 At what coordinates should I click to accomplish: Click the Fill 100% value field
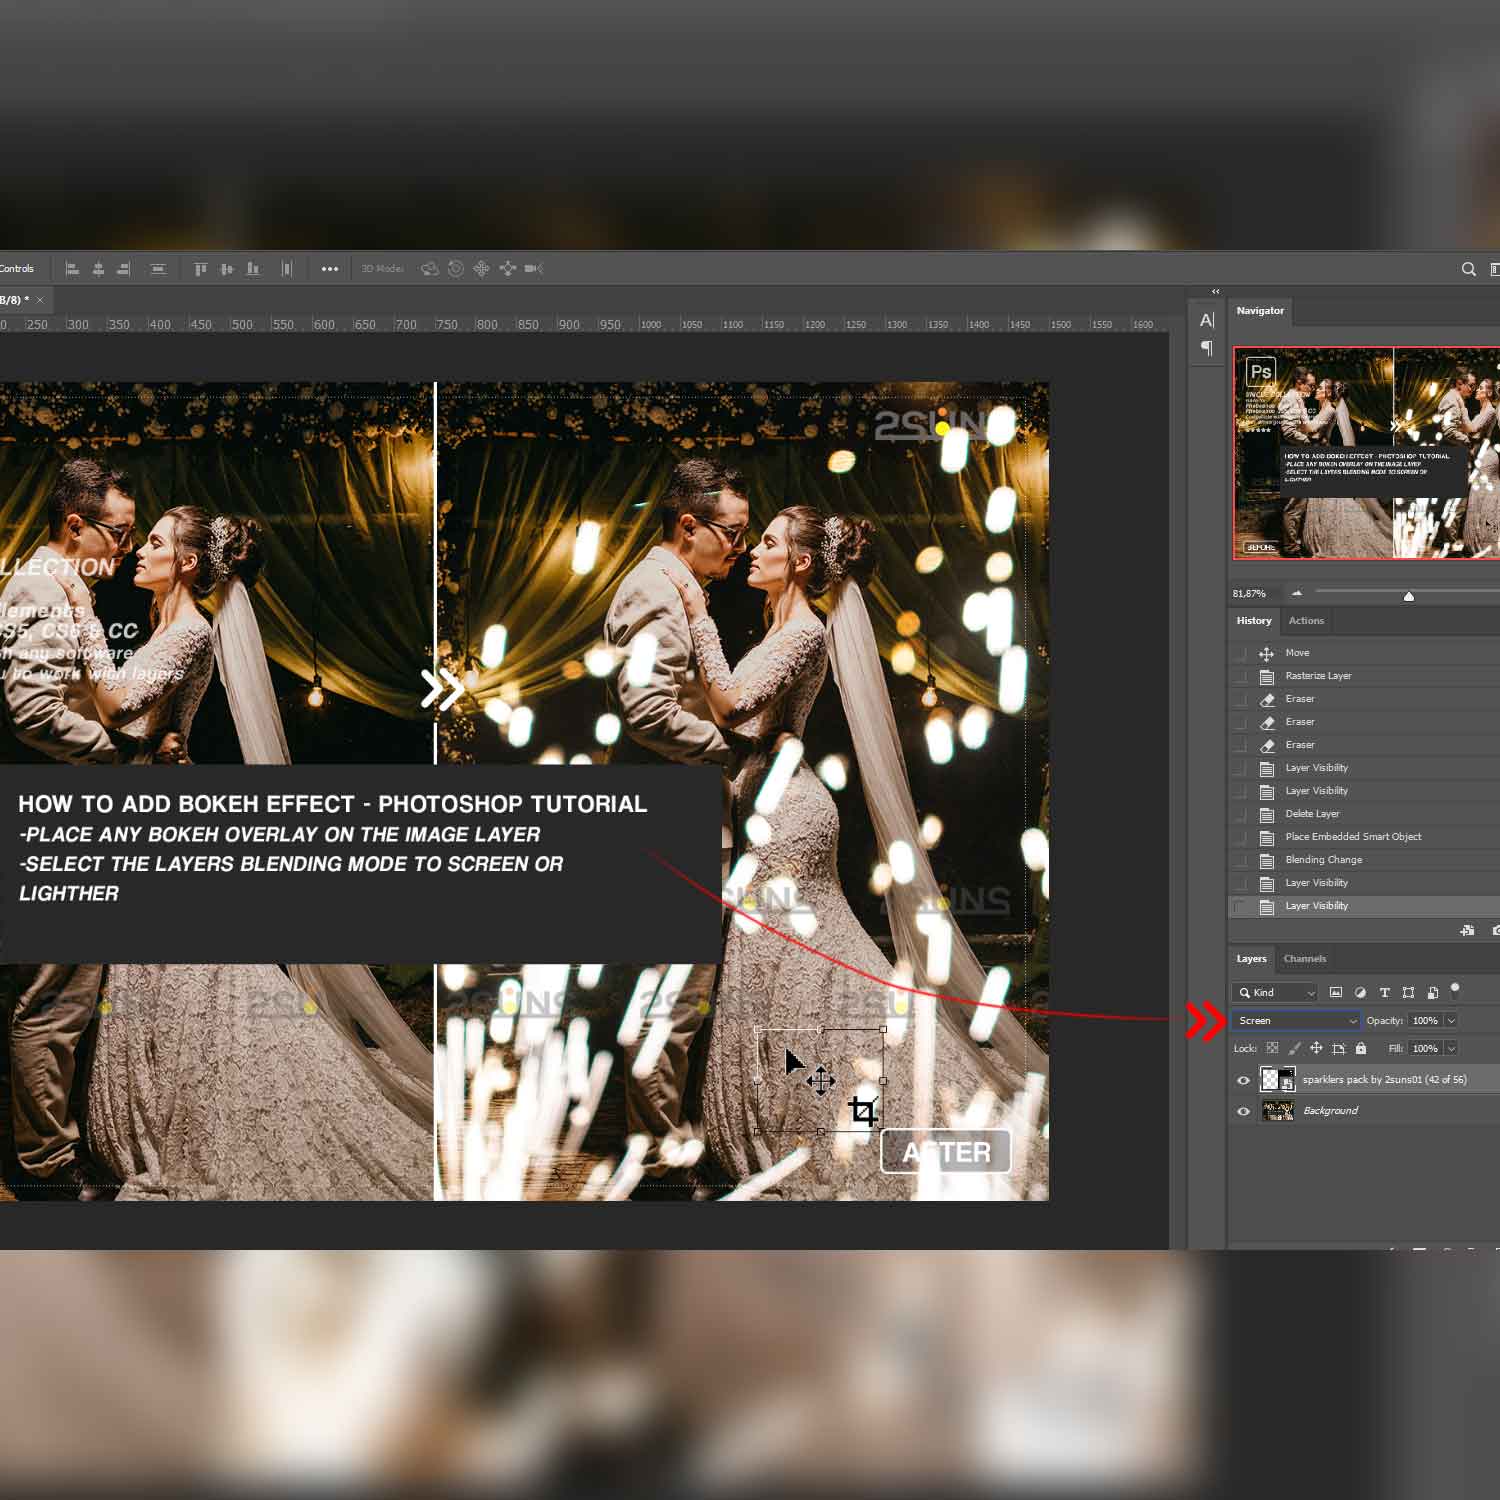pos(1426,1048)
